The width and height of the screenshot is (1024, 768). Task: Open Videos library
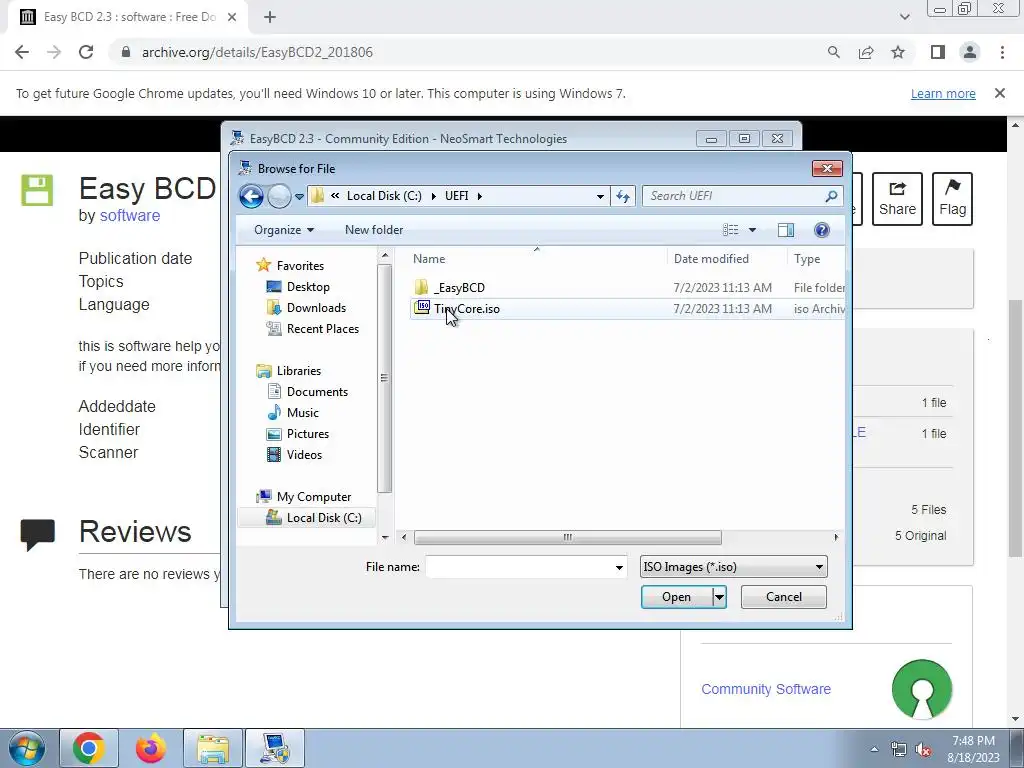(304, 455)
